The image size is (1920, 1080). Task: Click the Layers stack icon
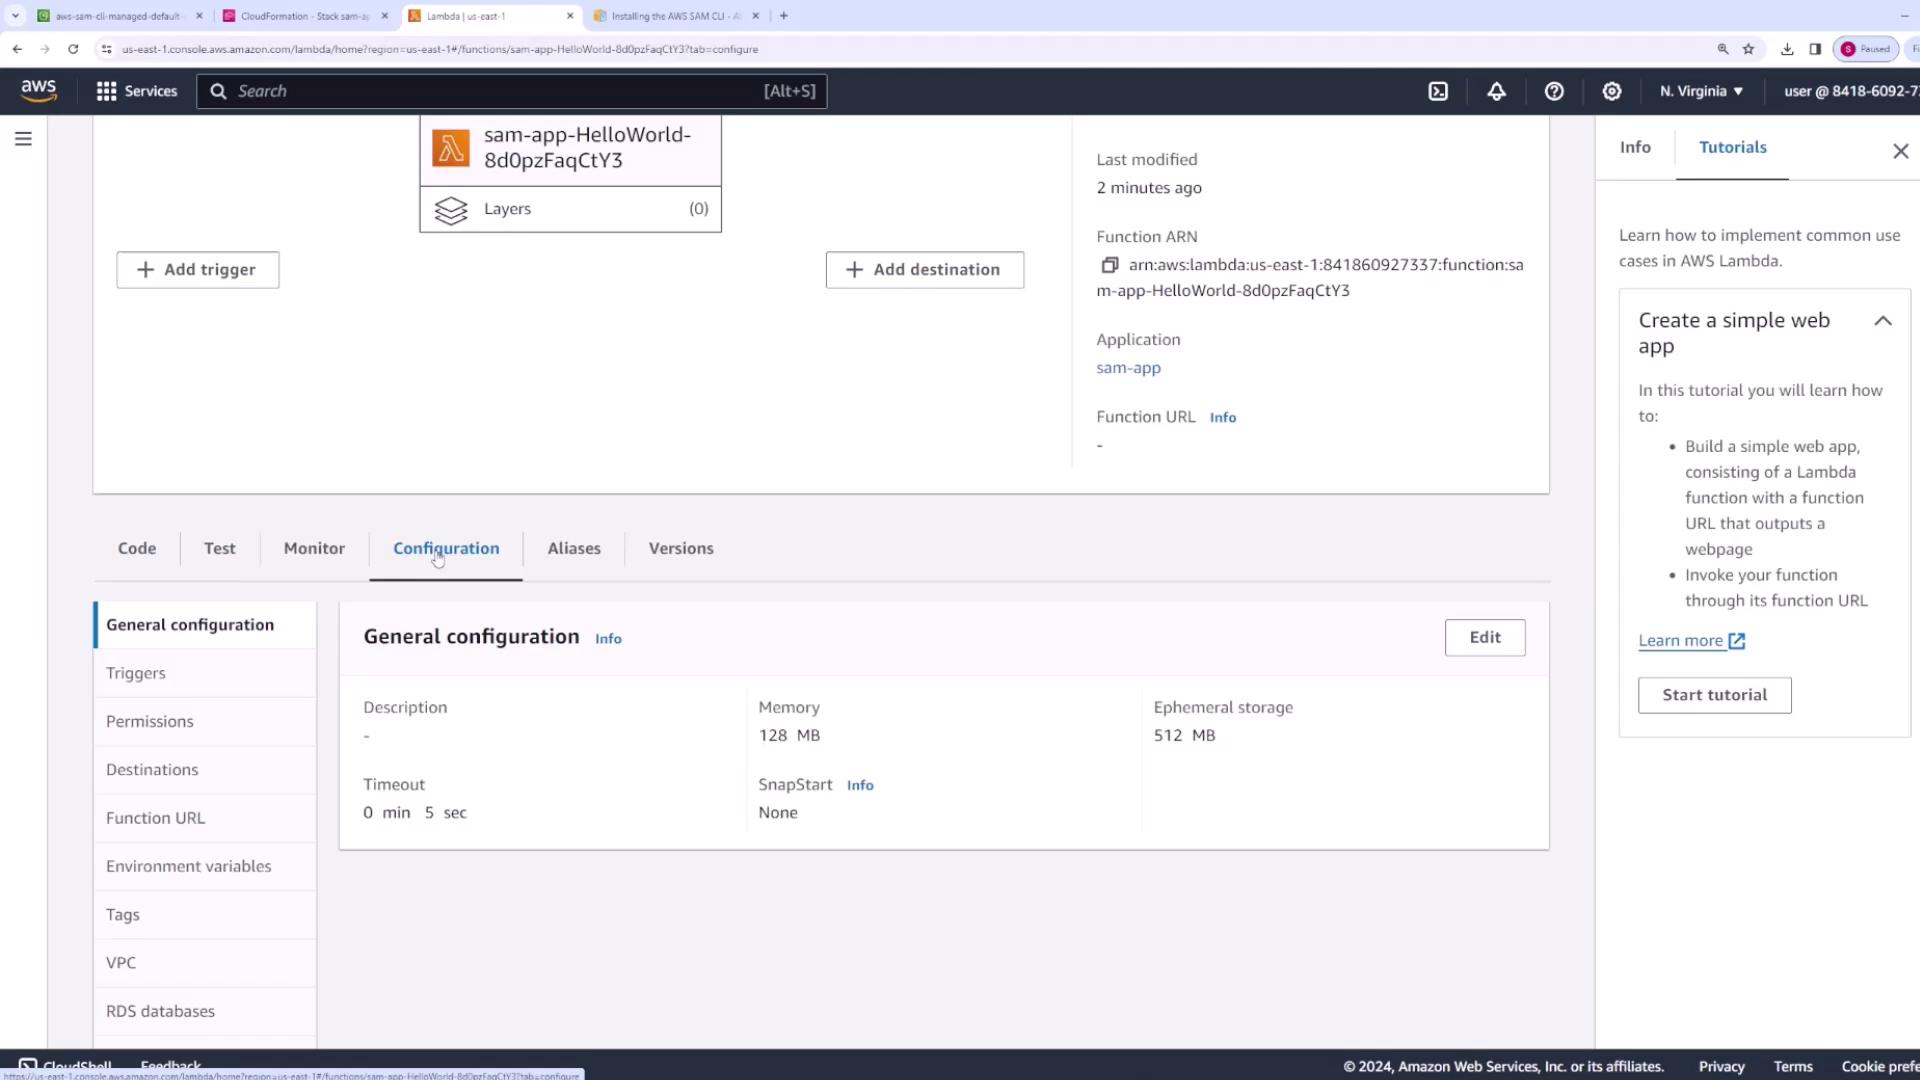click(x=451, y=210)
